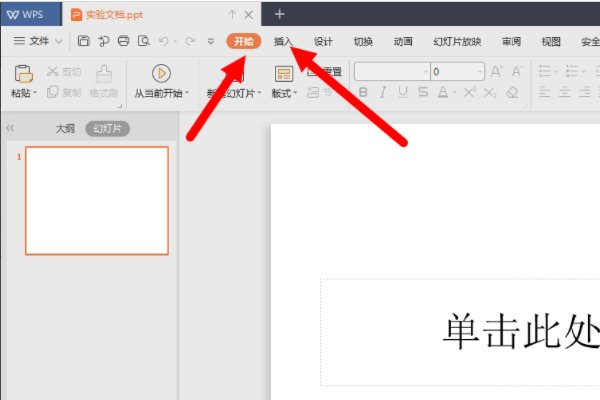
Task: Expand the 从当前开始 dropdown arrow
Action: (x=187, y=93)
